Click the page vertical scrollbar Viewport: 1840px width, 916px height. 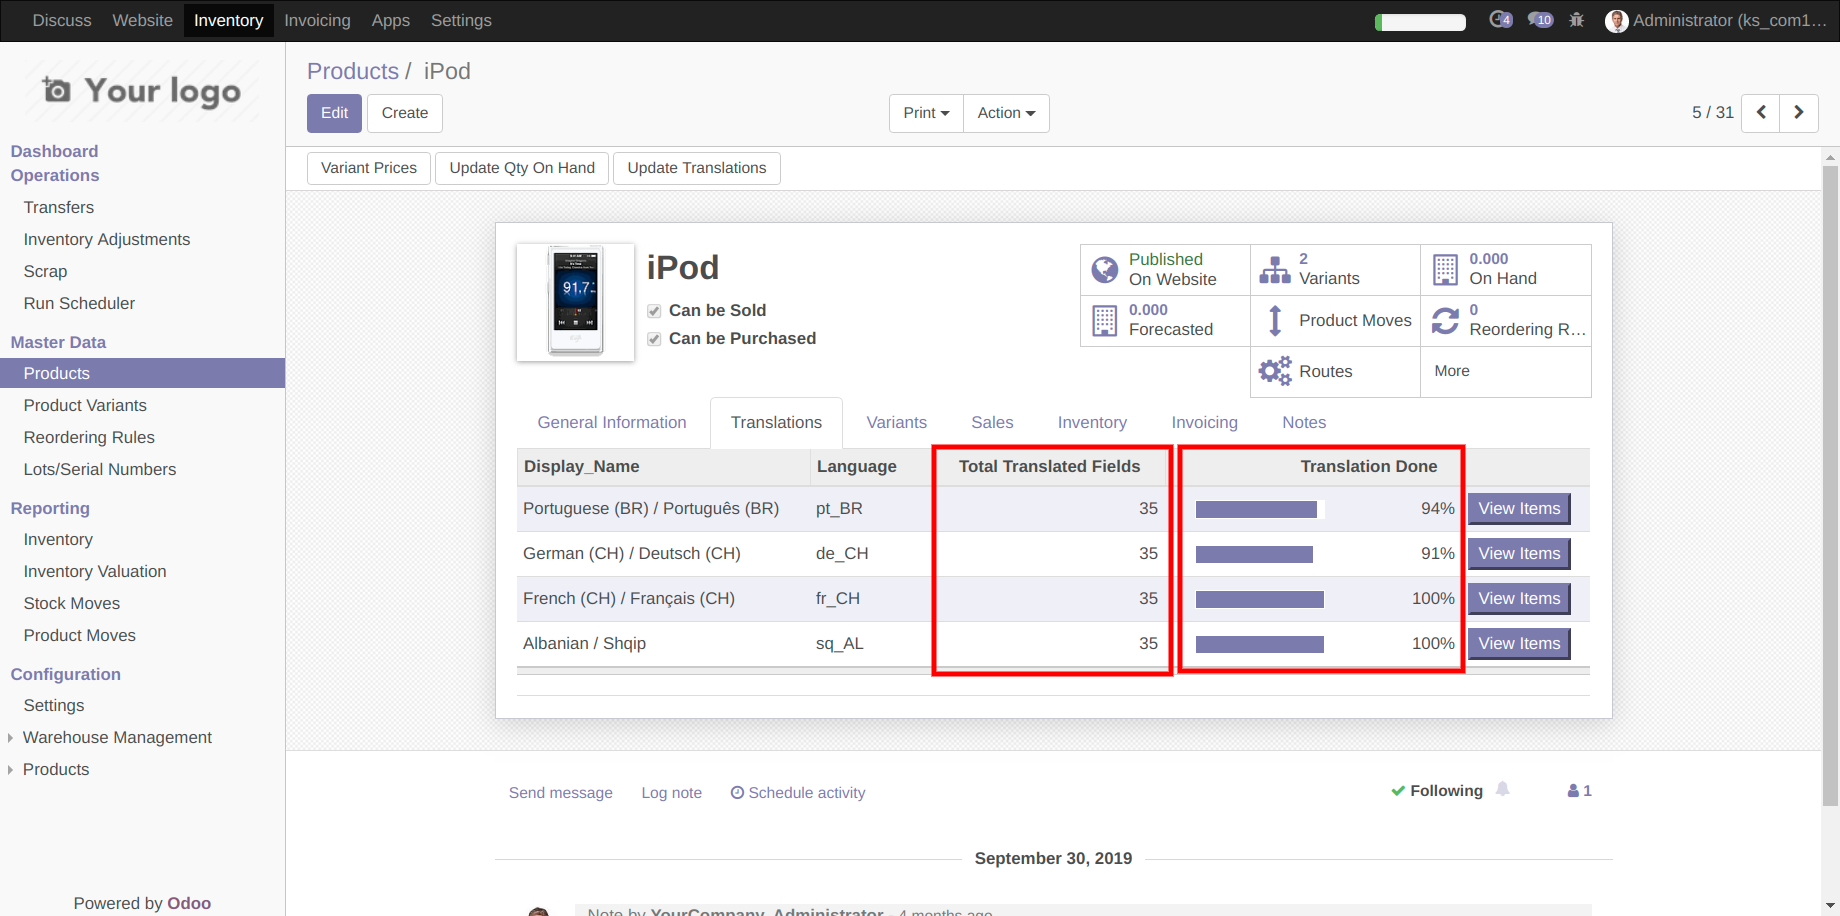[1830, 485]
